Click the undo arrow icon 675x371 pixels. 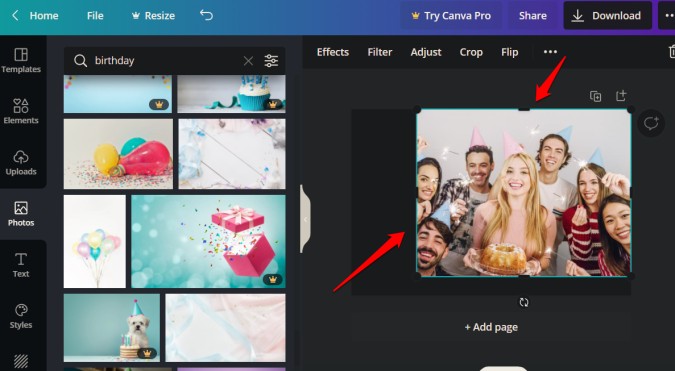206,15
